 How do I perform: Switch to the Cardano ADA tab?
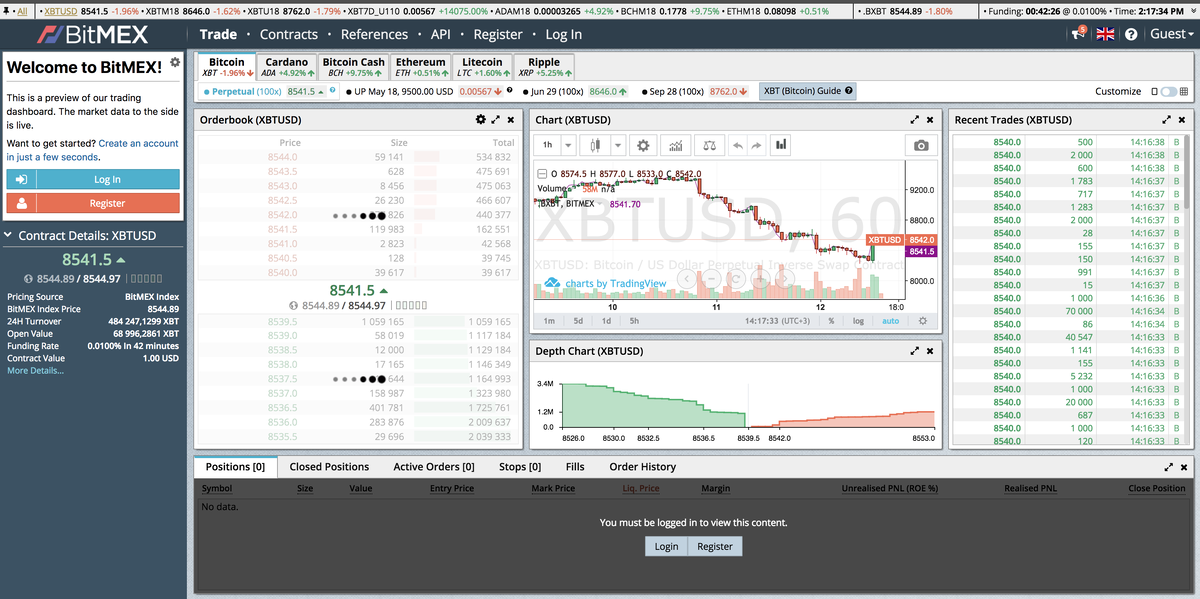point(286,66)
